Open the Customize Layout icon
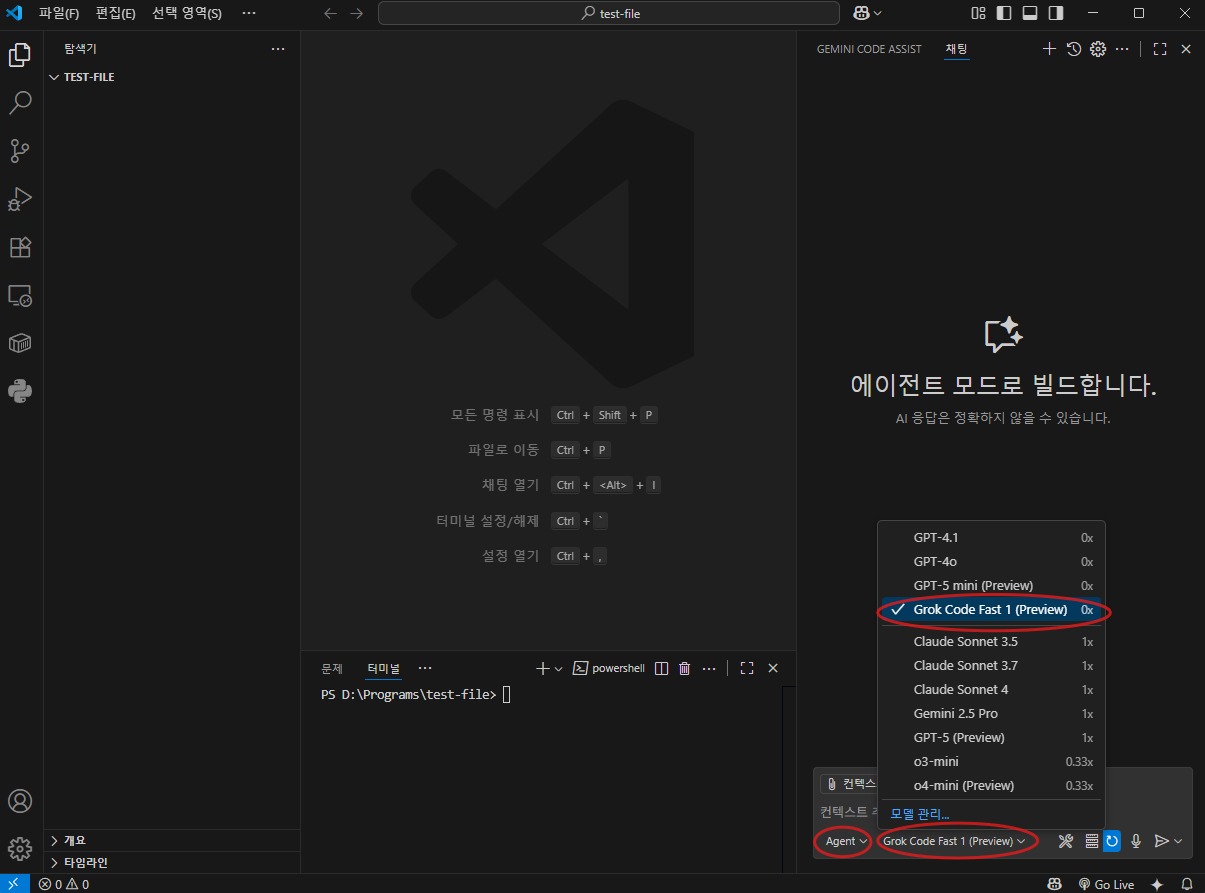 click(979, 13)
